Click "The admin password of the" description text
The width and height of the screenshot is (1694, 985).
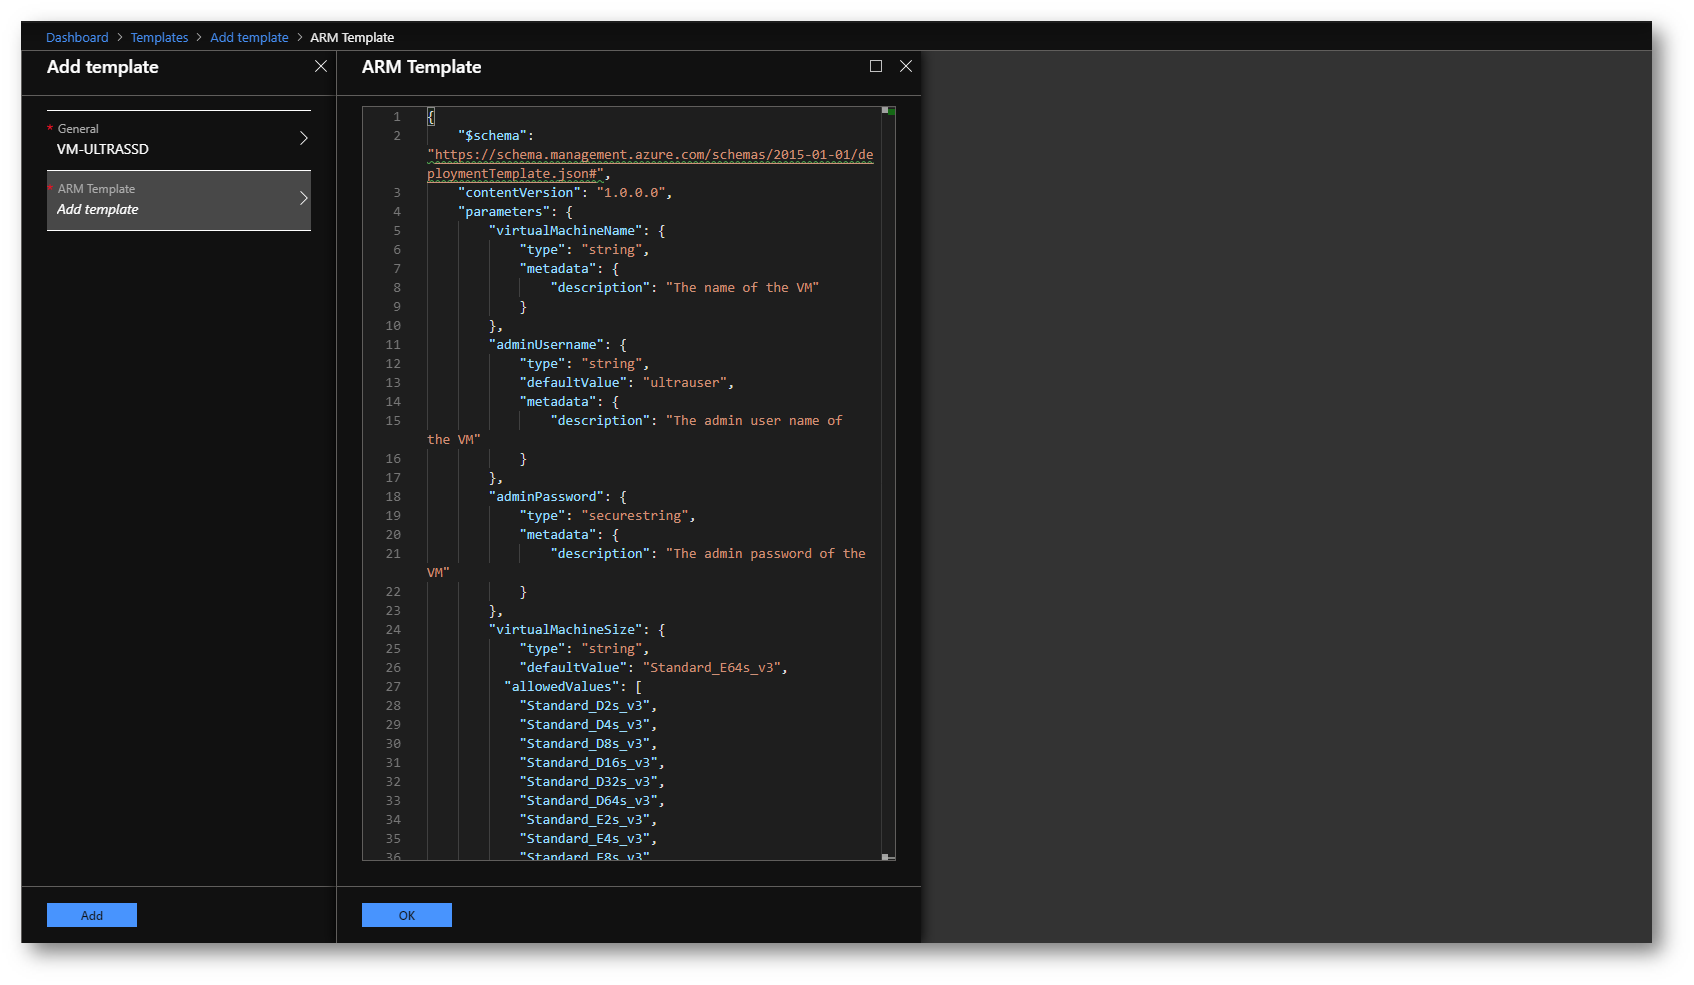click(766, 554)
